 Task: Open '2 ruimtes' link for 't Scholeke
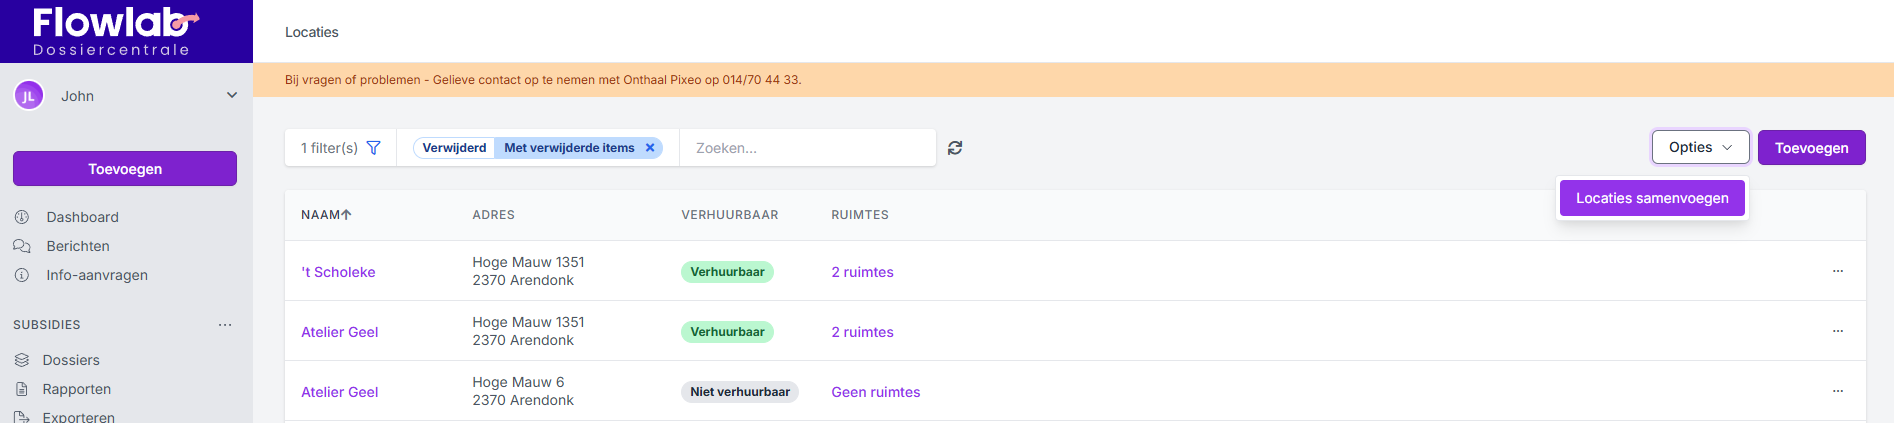862,272
